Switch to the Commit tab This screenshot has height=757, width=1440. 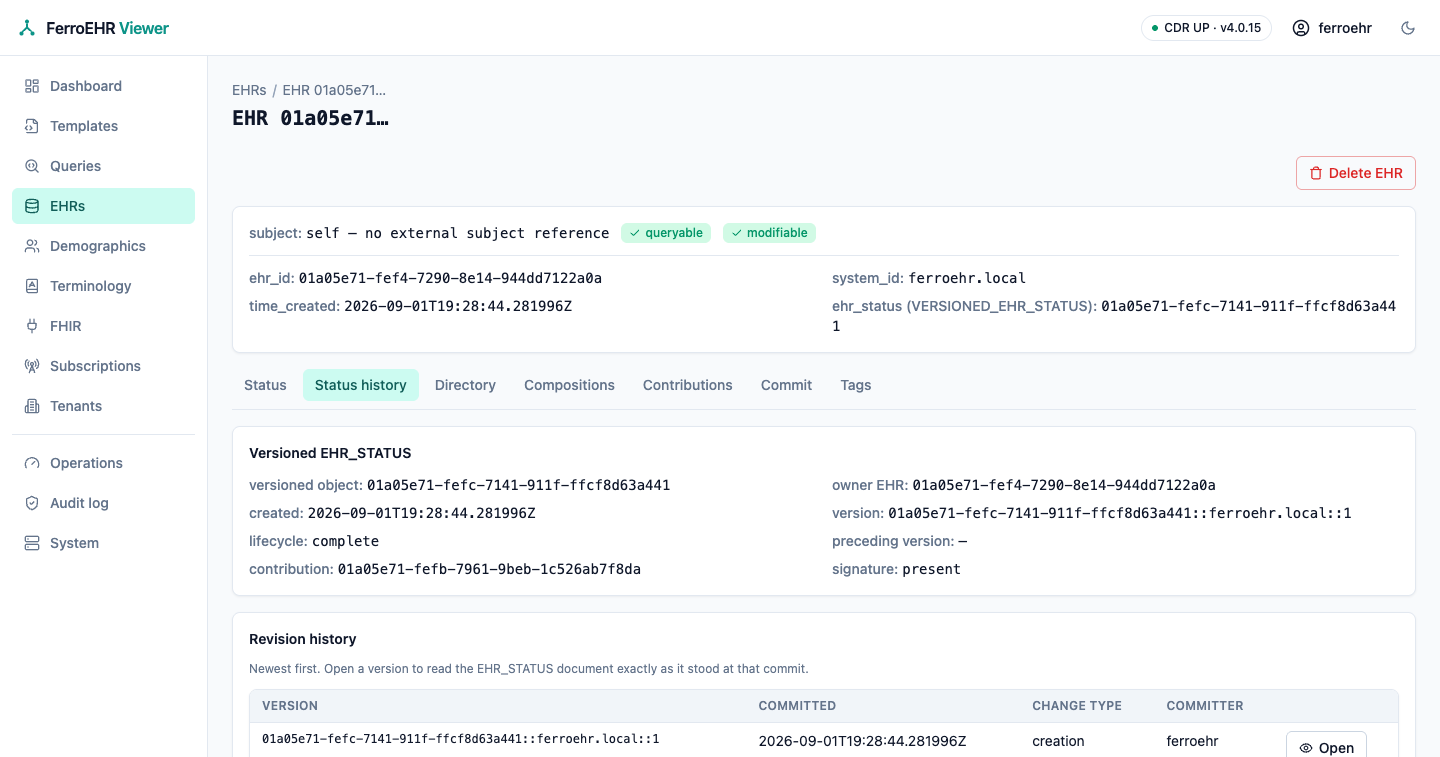click(786, 385)
